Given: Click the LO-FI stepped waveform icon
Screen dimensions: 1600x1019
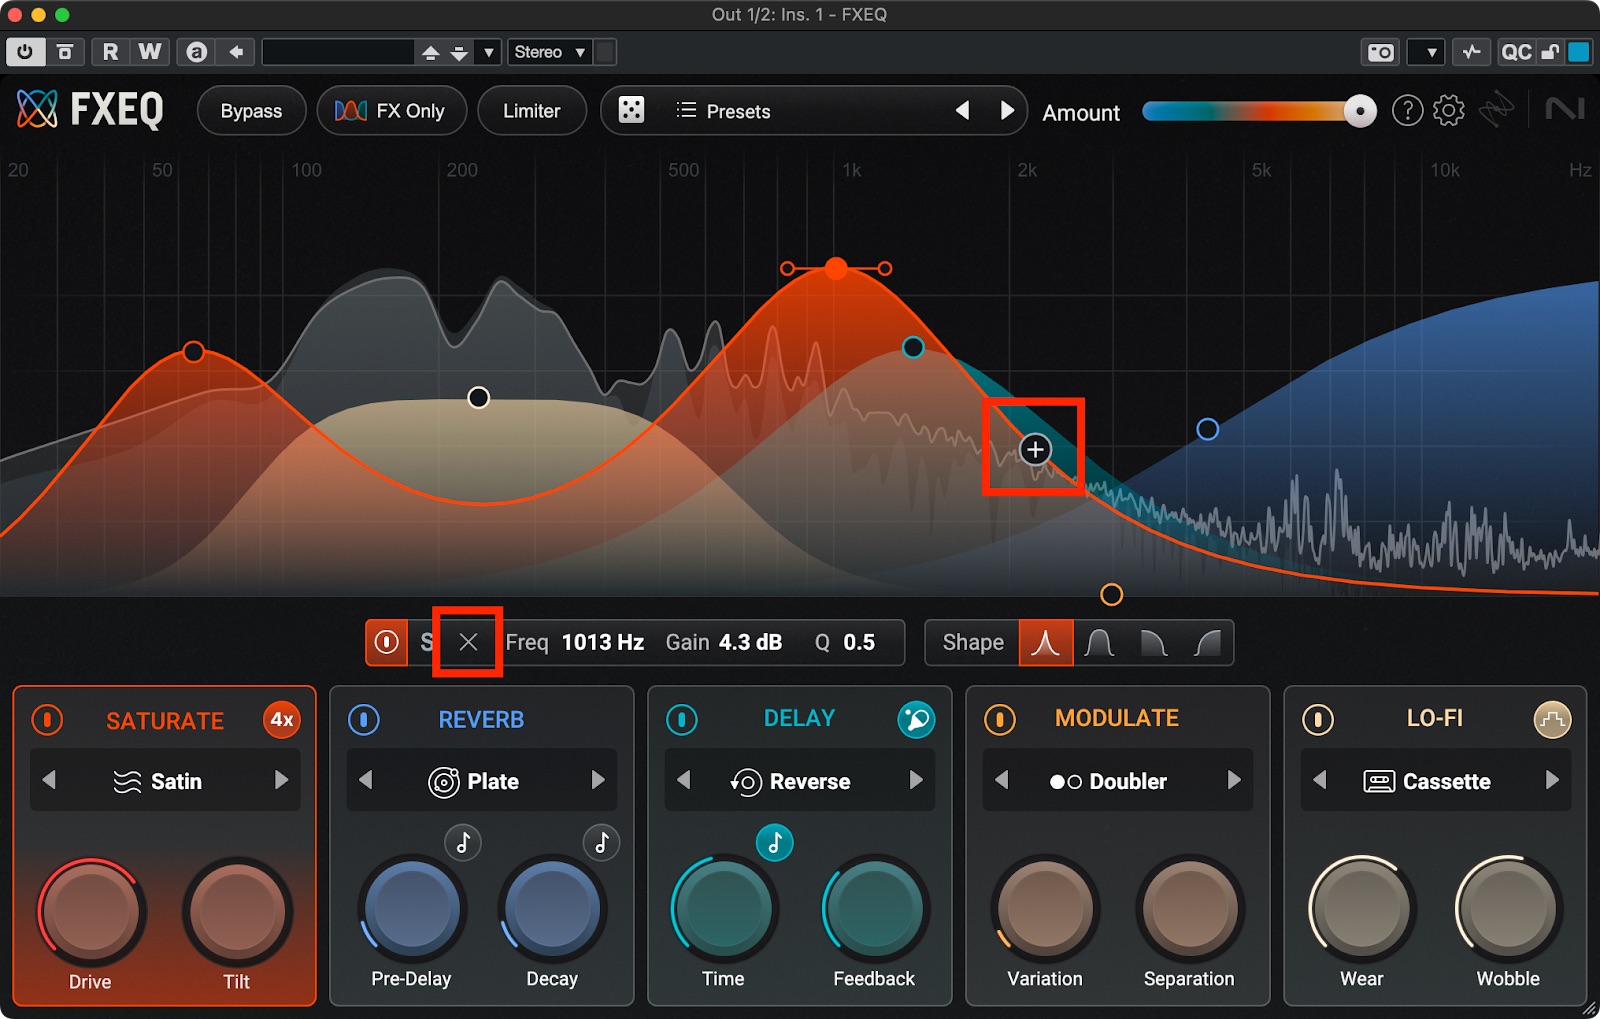Looking at the screenshot, I should [1552, 720].
